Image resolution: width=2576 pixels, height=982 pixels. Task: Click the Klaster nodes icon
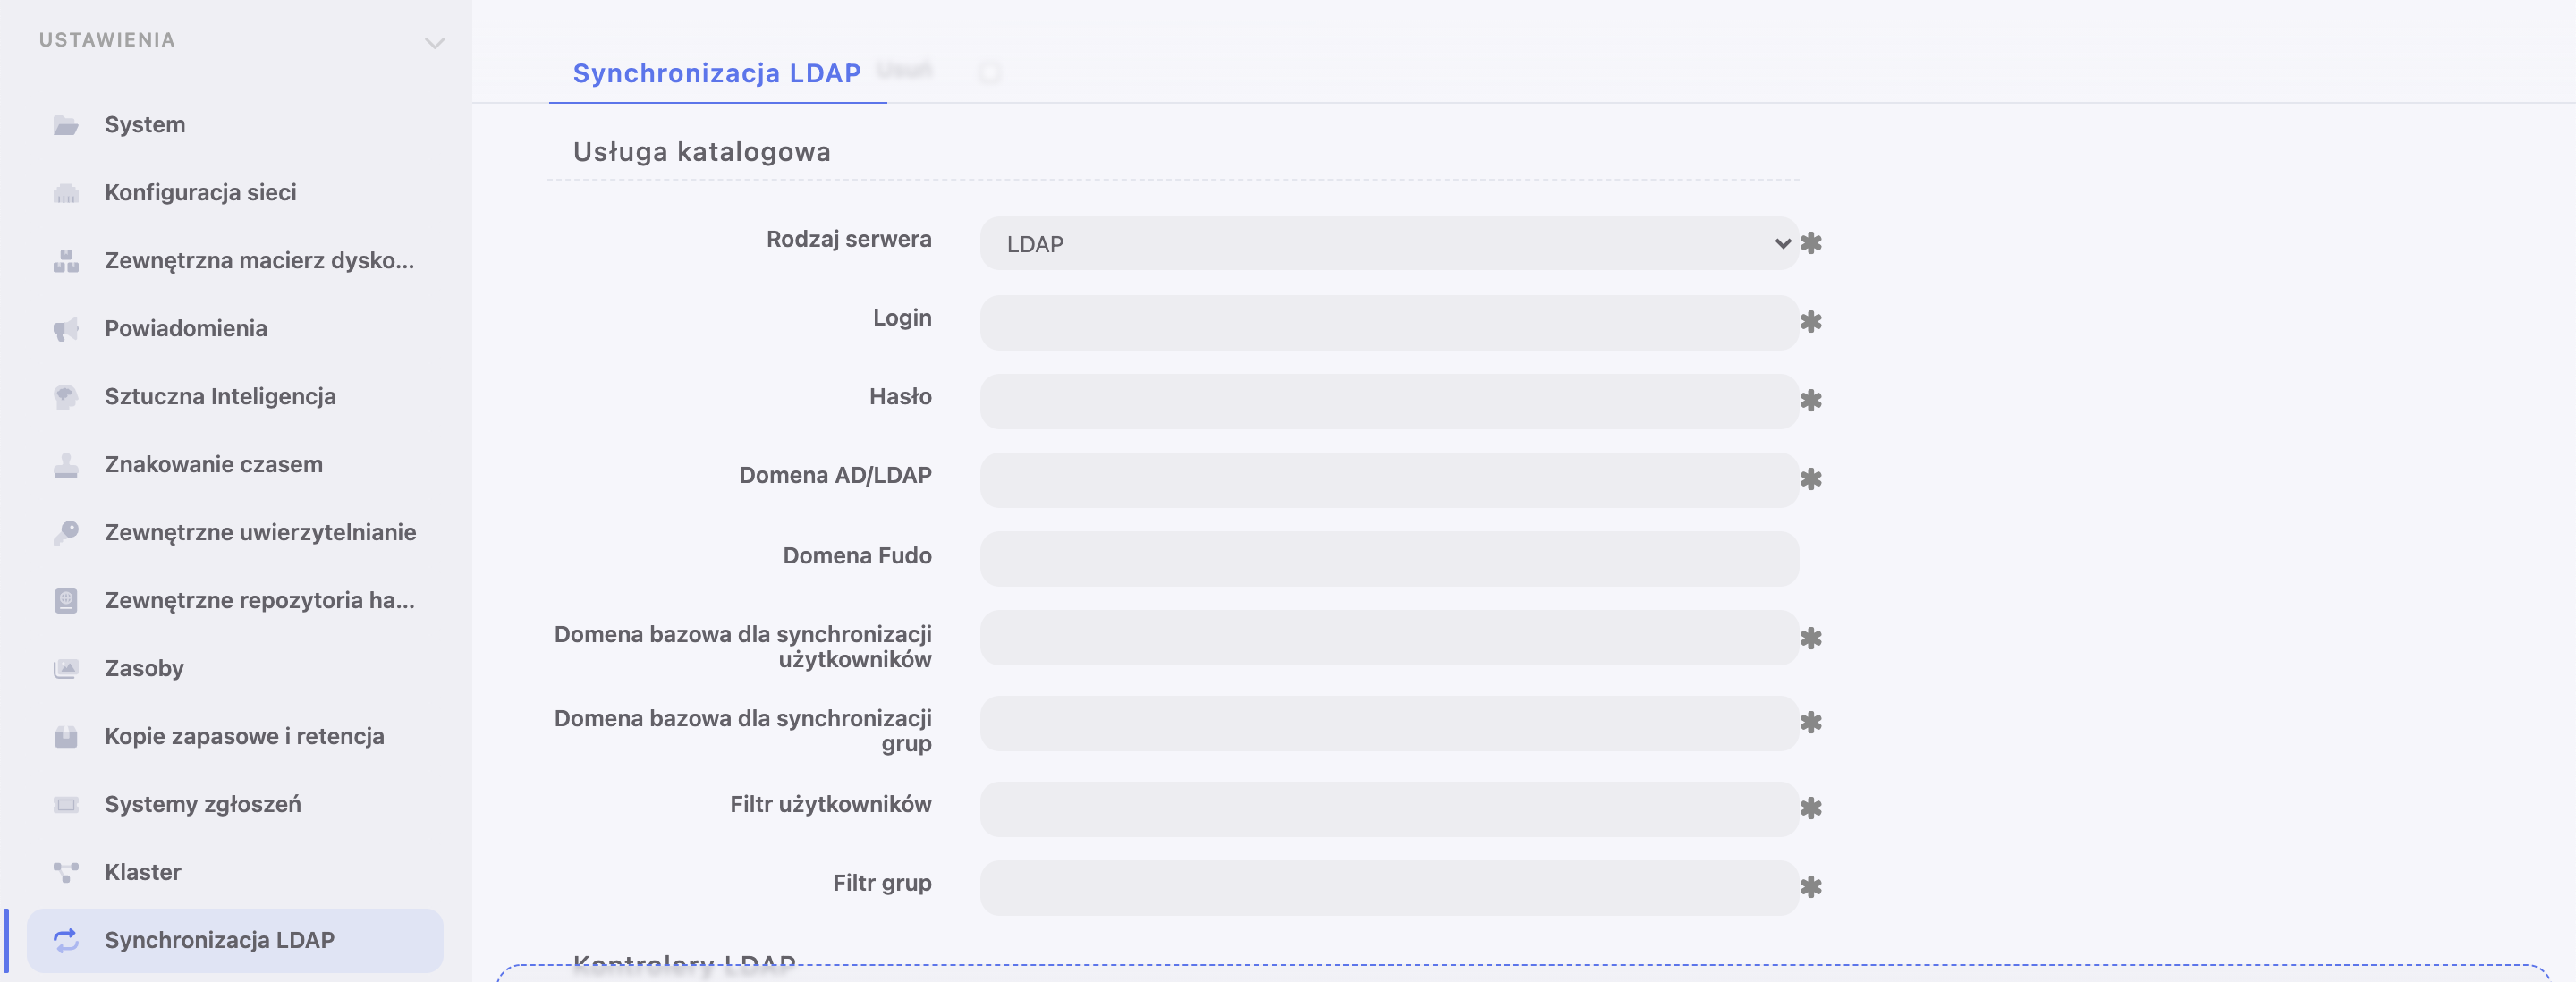(66, 873)
